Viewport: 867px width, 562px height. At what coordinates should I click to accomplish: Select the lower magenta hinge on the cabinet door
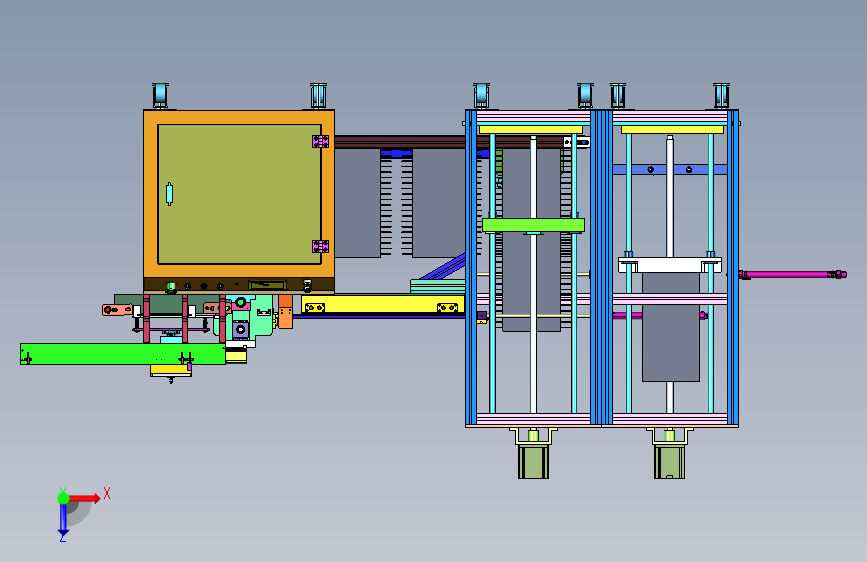[x=321, y=246]
